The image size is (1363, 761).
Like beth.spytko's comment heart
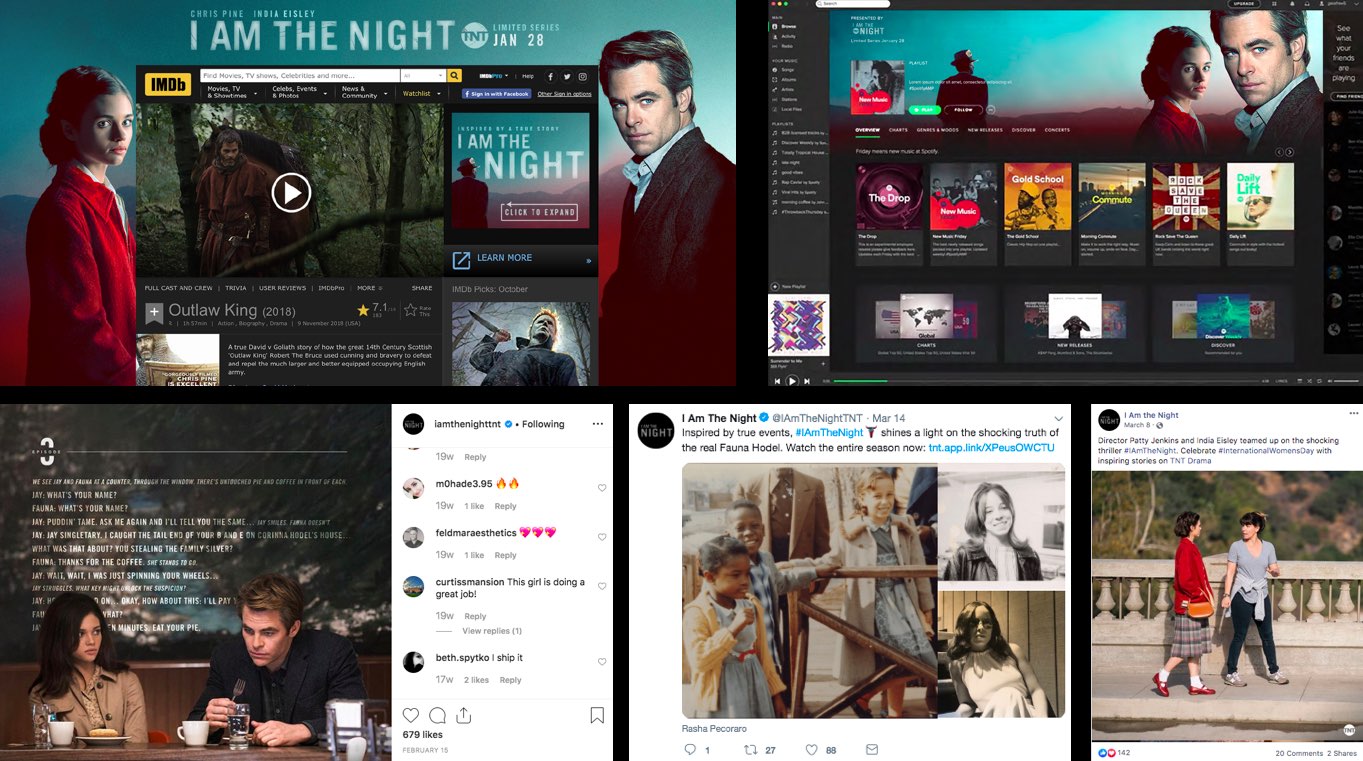[x=602, y=662]
